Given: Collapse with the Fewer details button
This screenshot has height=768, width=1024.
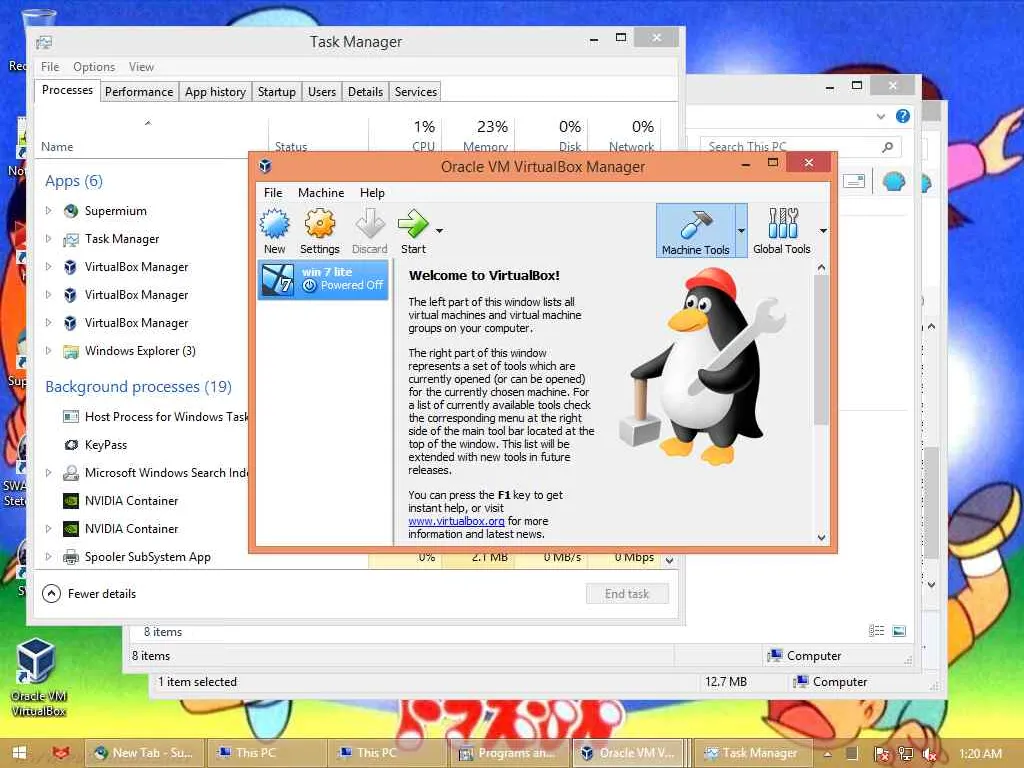Looking at the screenshot, I should point(89,594).
